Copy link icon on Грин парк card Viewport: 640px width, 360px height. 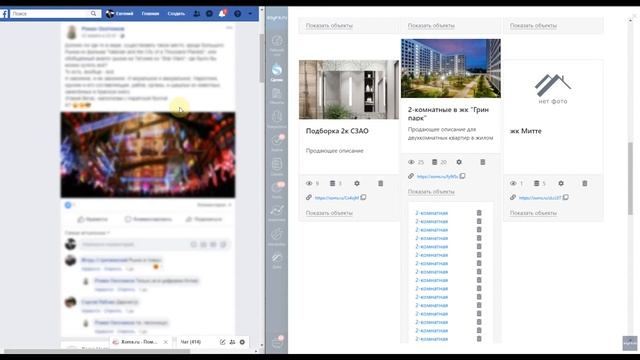point(462,176)
